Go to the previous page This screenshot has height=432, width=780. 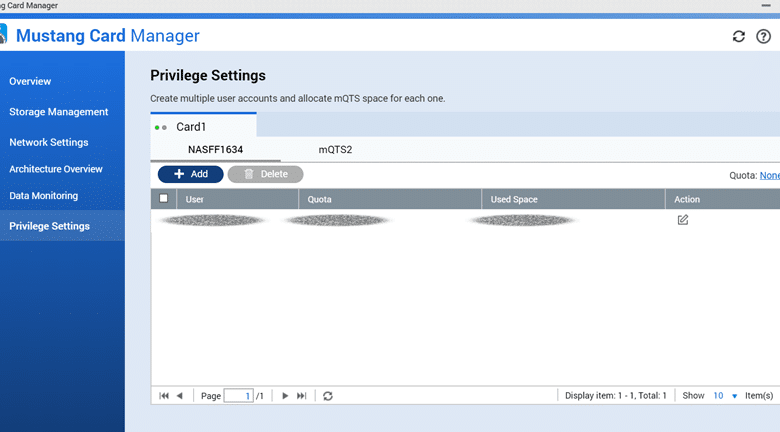pyautogui.click(x=180, y=396)
